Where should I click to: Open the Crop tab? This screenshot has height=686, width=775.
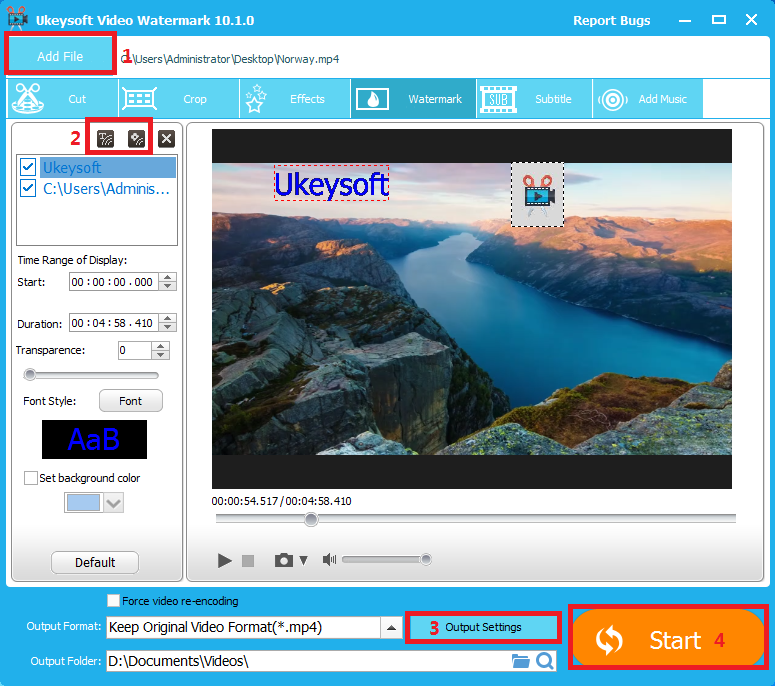click(179, 99)
